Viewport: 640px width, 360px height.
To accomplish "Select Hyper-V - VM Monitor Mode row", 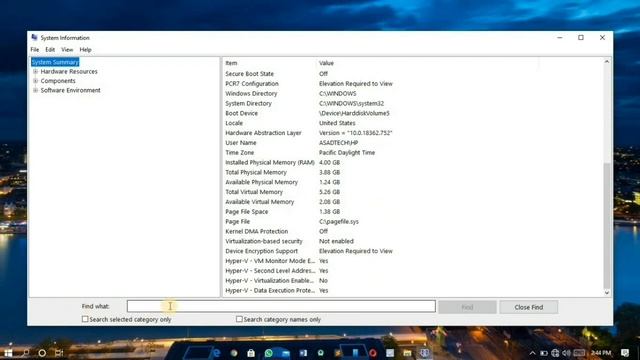I will coord(413,261).
